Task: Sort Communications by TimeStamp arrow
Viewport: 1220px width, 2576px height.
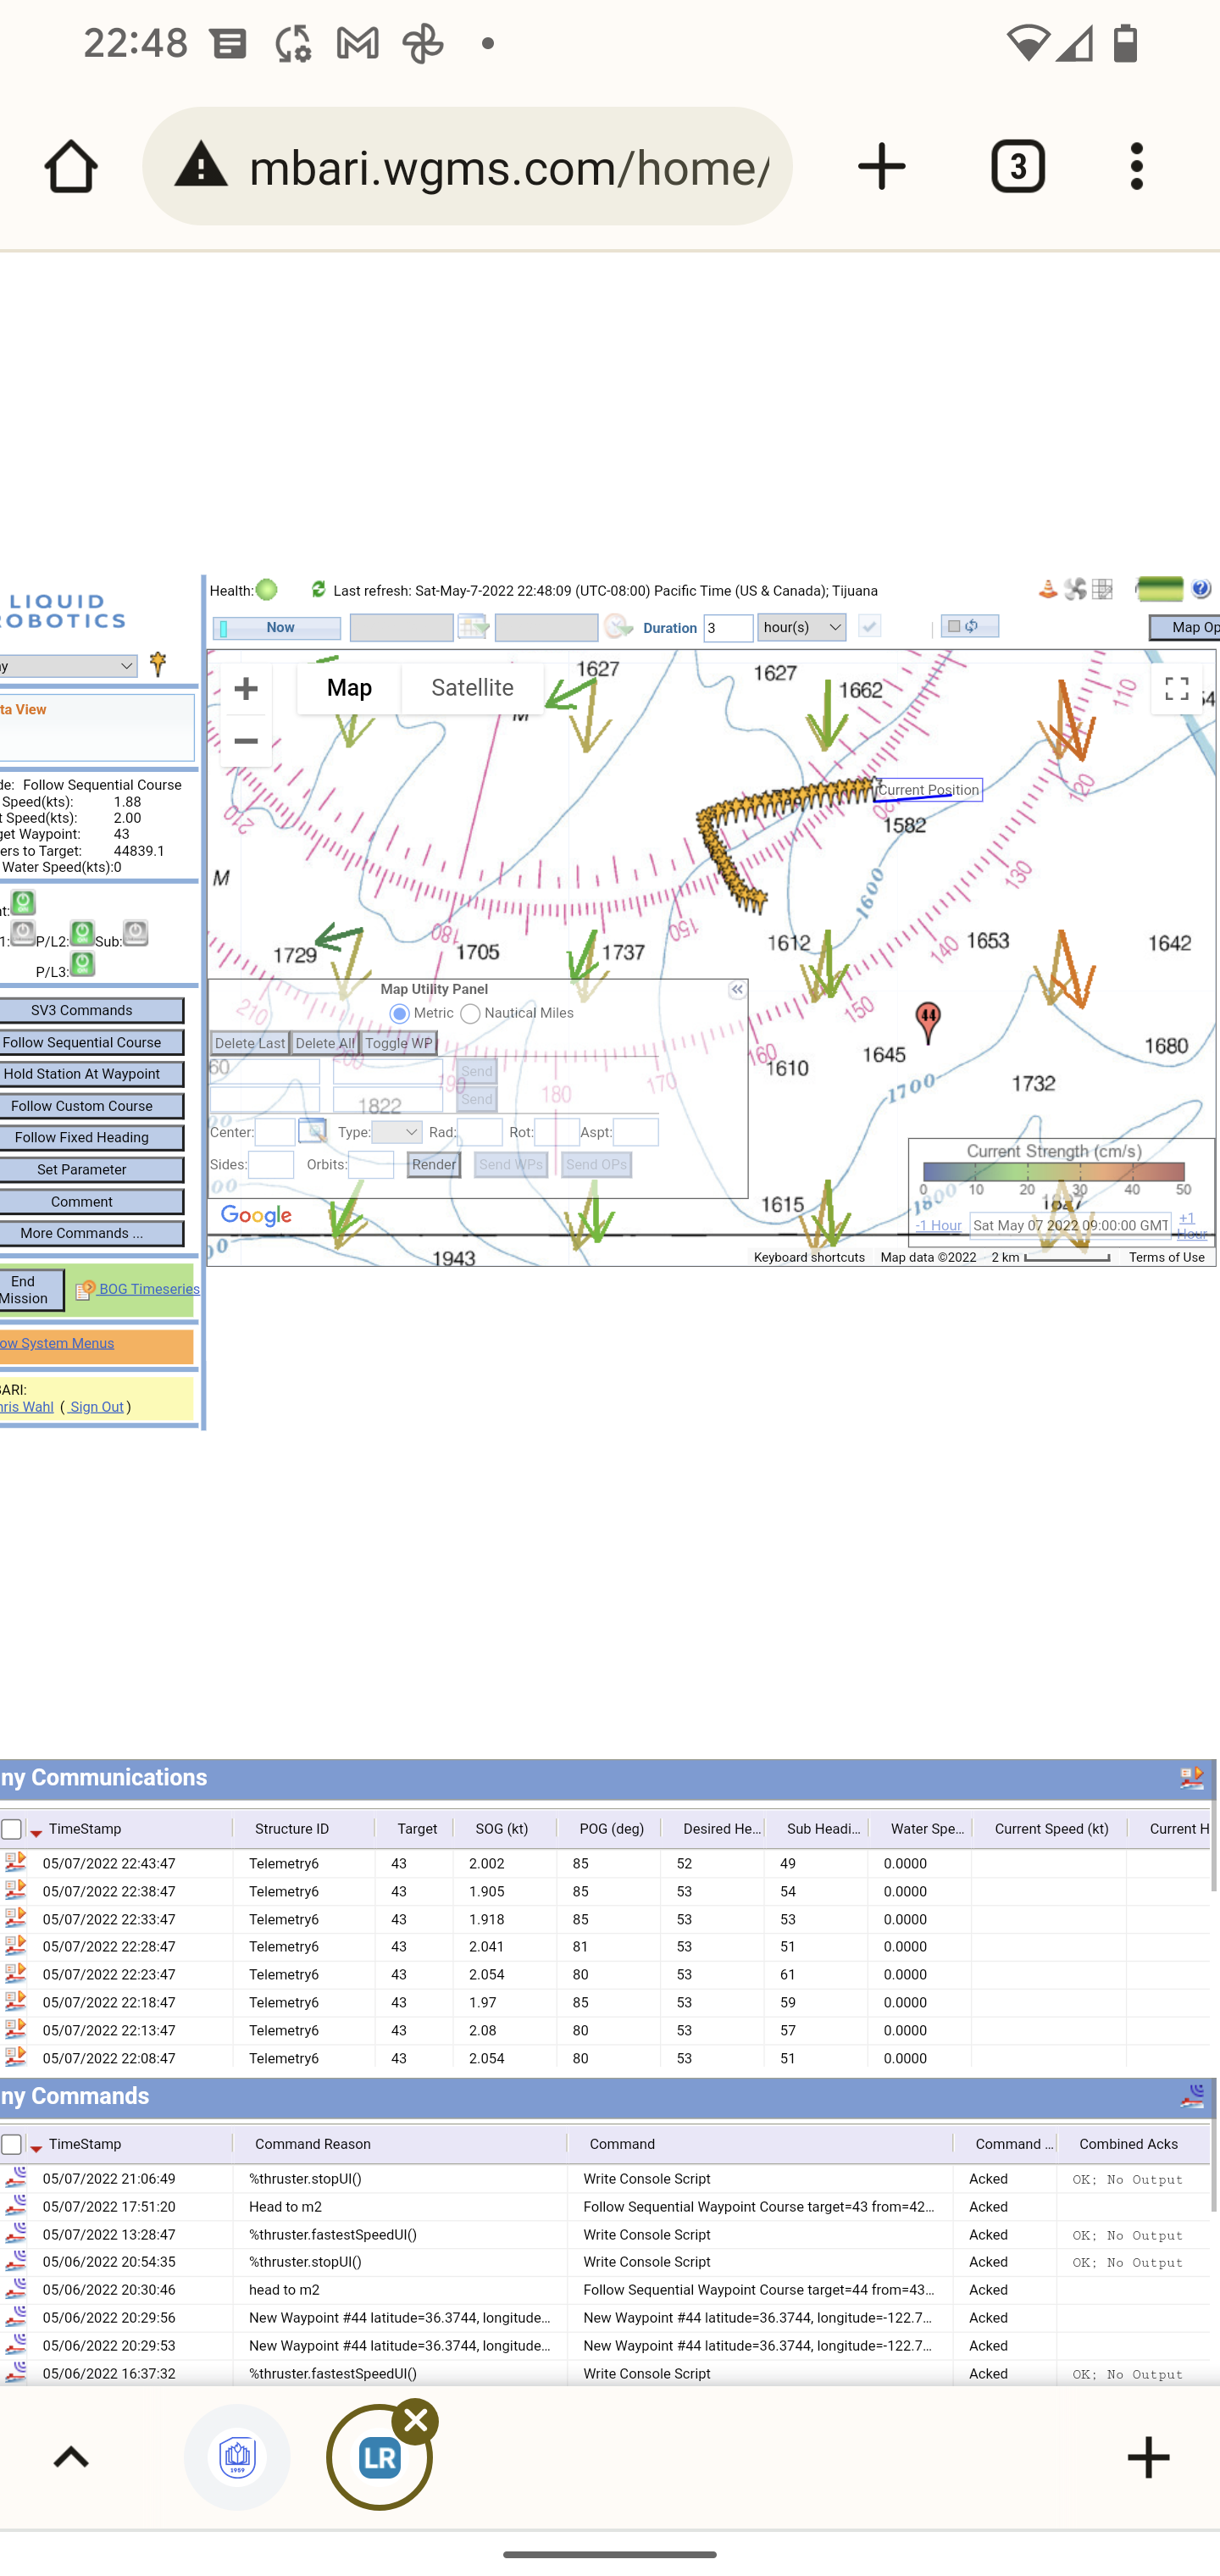Action: 36,1832
